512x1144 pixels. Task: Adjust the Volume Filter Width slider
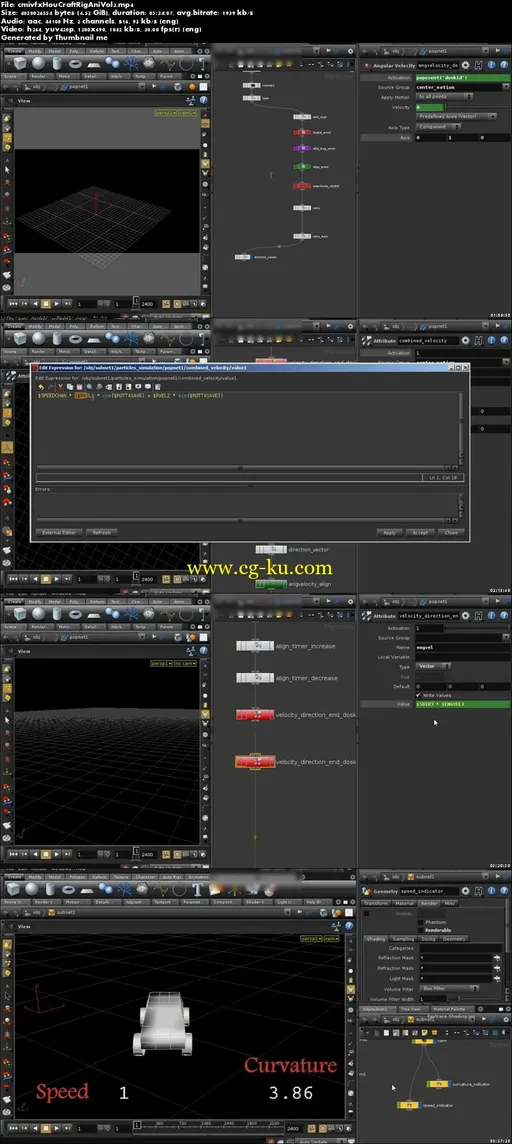(x=477, y=999)
